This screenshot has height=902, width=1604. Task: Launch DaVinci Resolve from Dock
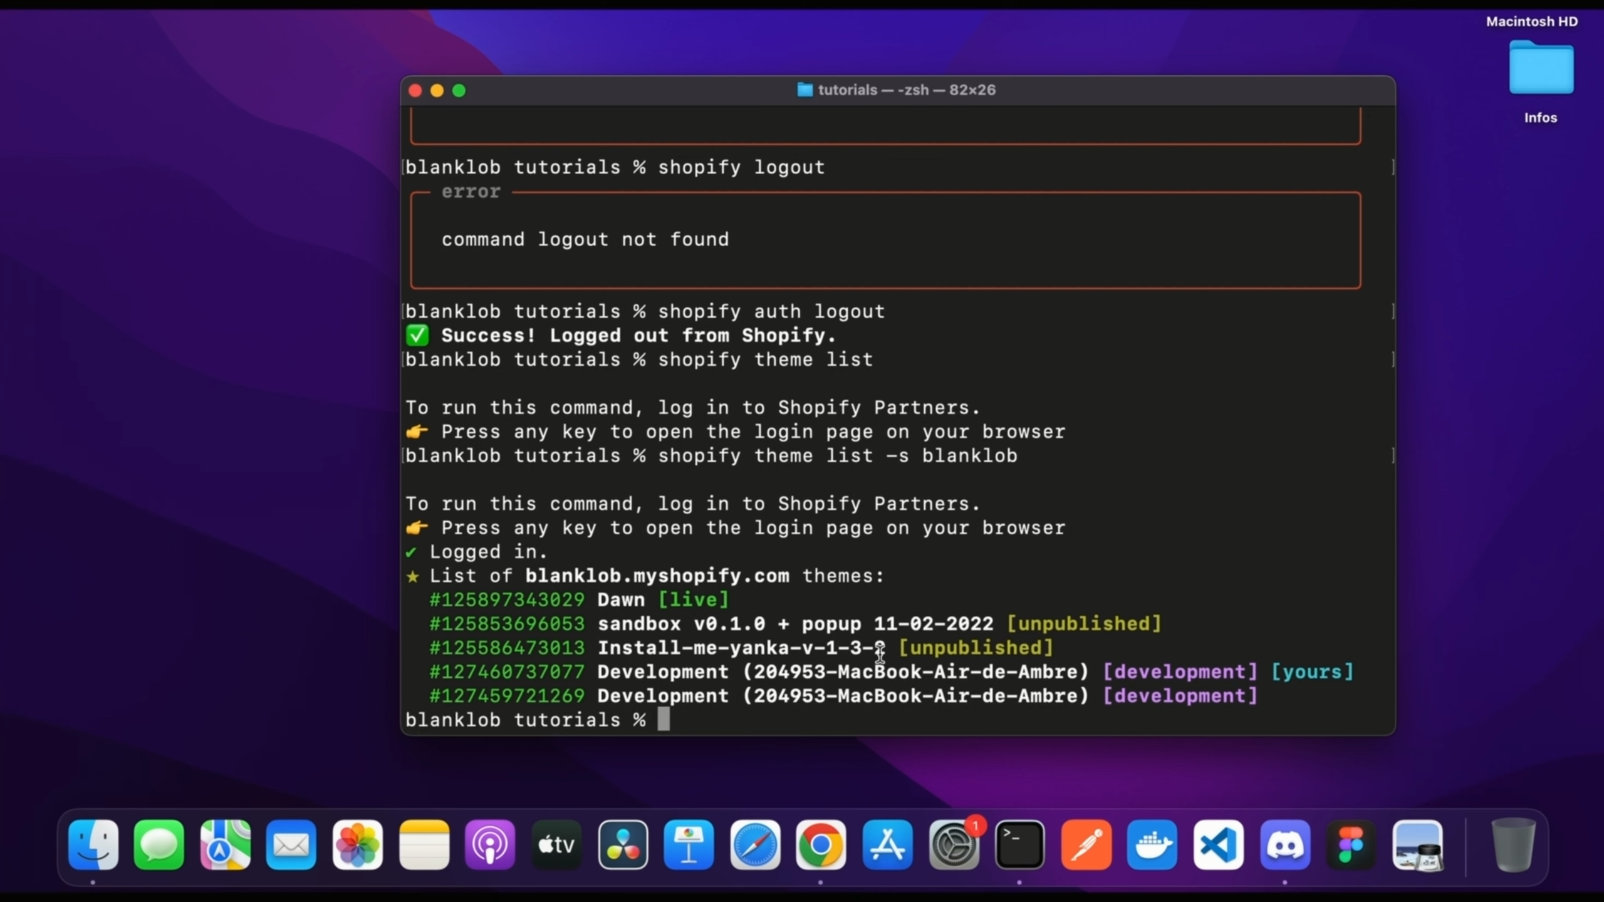(623, 845)
